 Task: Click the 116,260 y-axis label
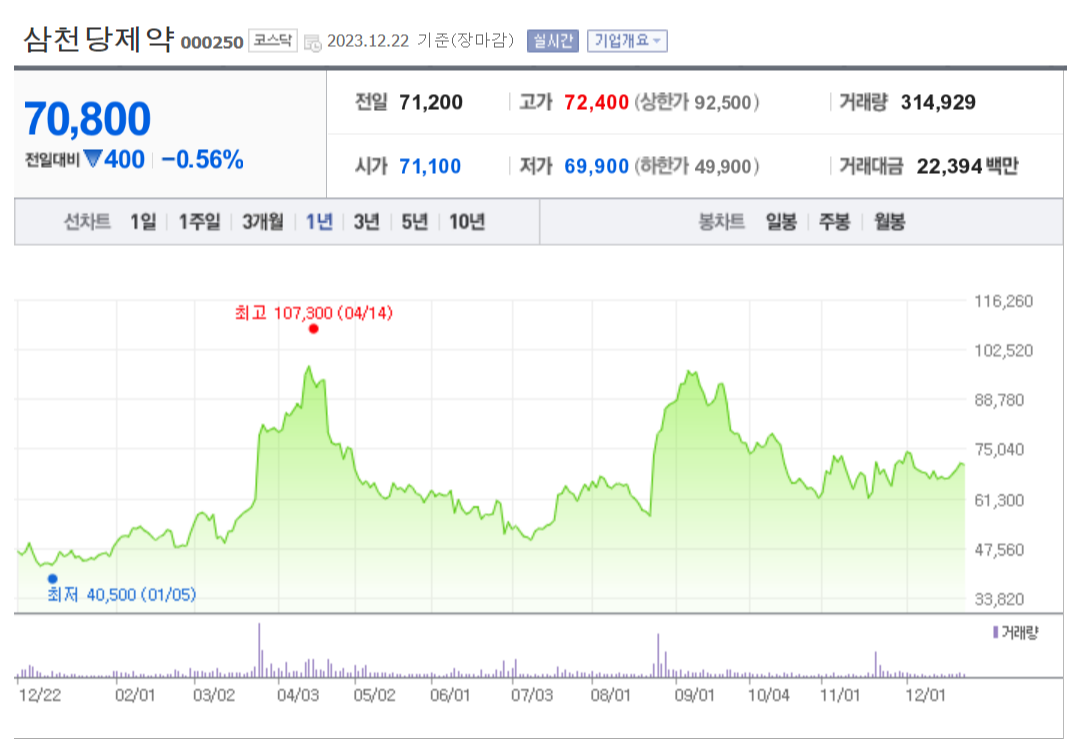tap(1004, 301)
